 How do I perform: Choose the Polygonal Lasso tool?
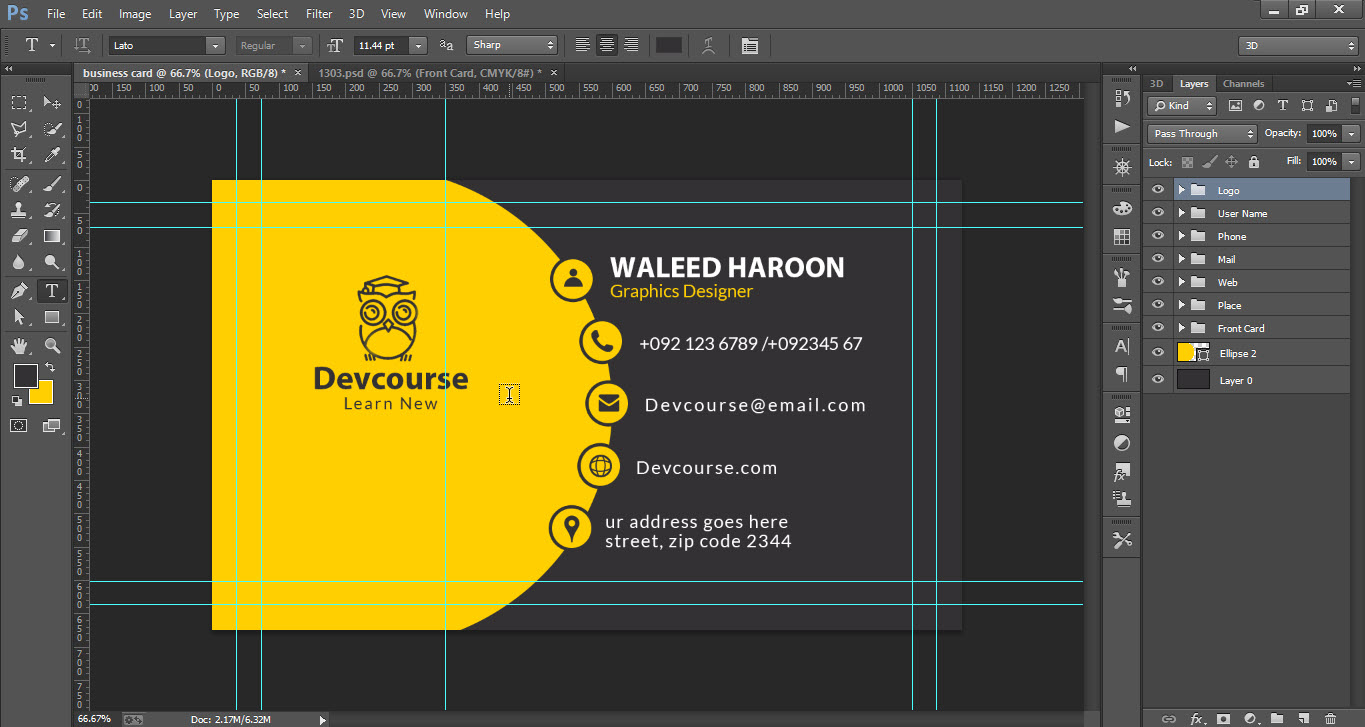19,129
